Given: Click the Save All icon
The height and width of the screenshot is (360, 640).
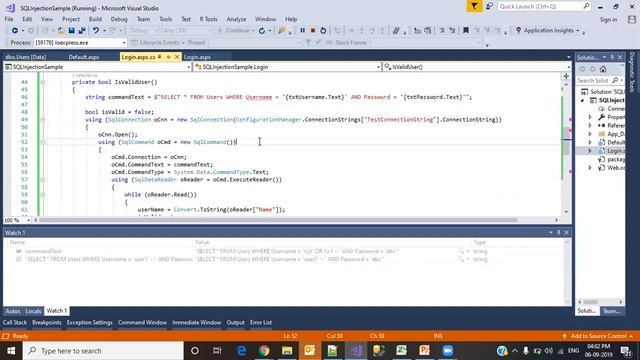Looking at the screenshot, I should [x=82, y=31].
